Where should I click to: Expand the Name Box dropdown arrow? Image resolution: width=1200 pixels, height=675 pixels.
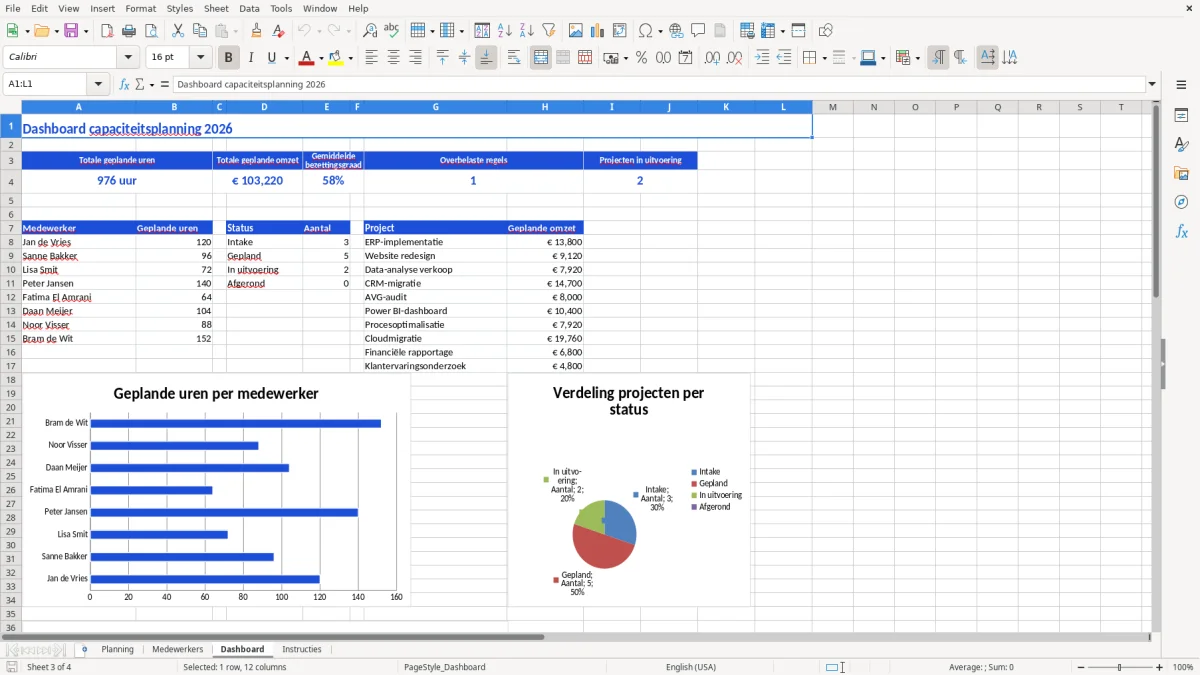pyautogui.click(x=98, y=85)
